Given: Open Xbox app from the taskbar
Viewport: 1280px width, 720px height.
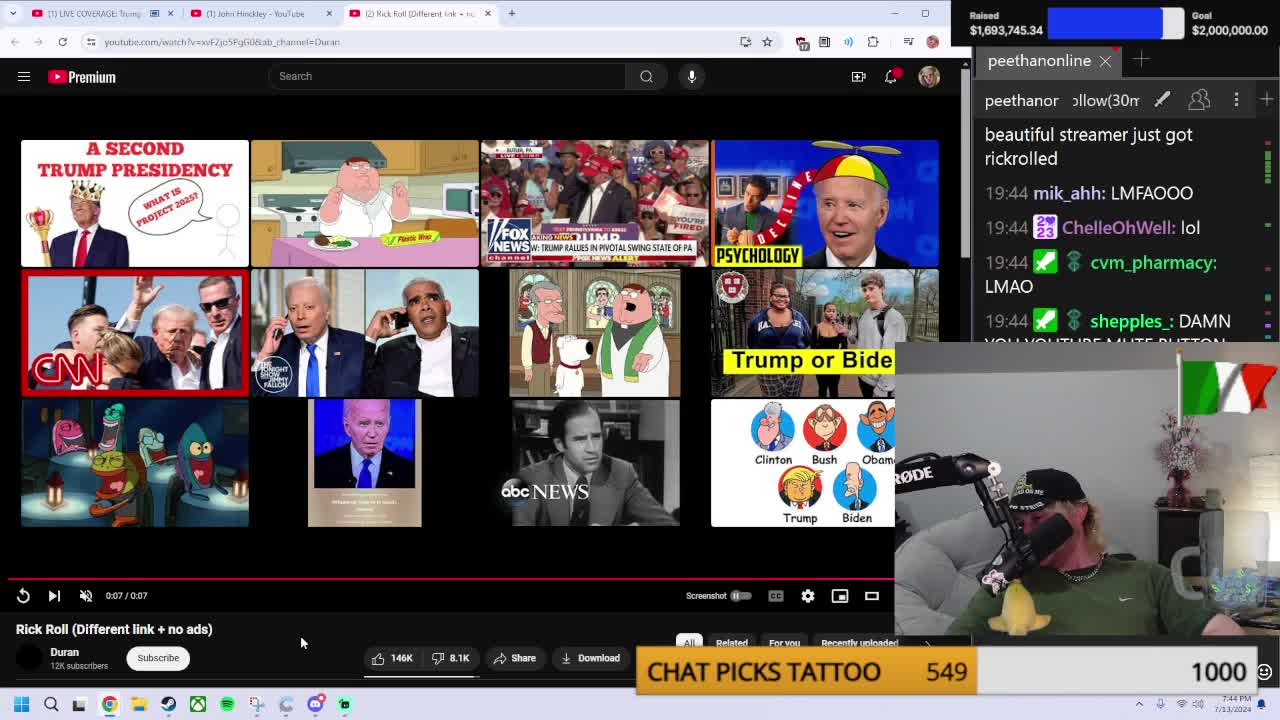Looking at the screenshot, I should 198,704.
